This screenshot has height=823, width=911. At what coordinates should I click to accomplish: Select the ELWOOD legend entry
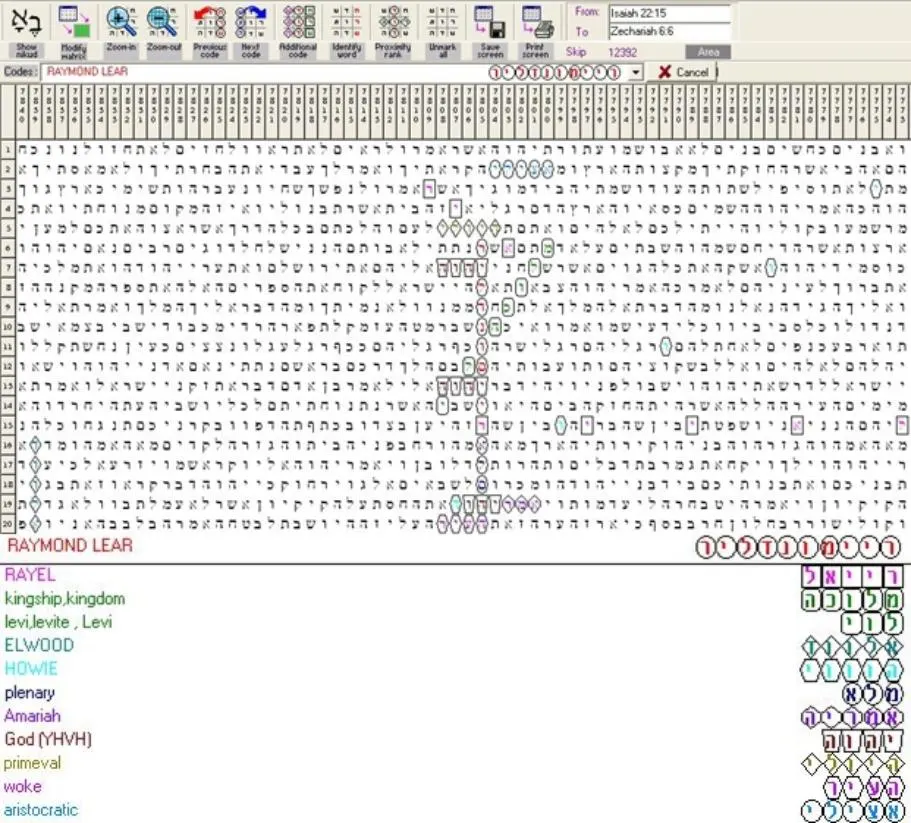[39, 645]
